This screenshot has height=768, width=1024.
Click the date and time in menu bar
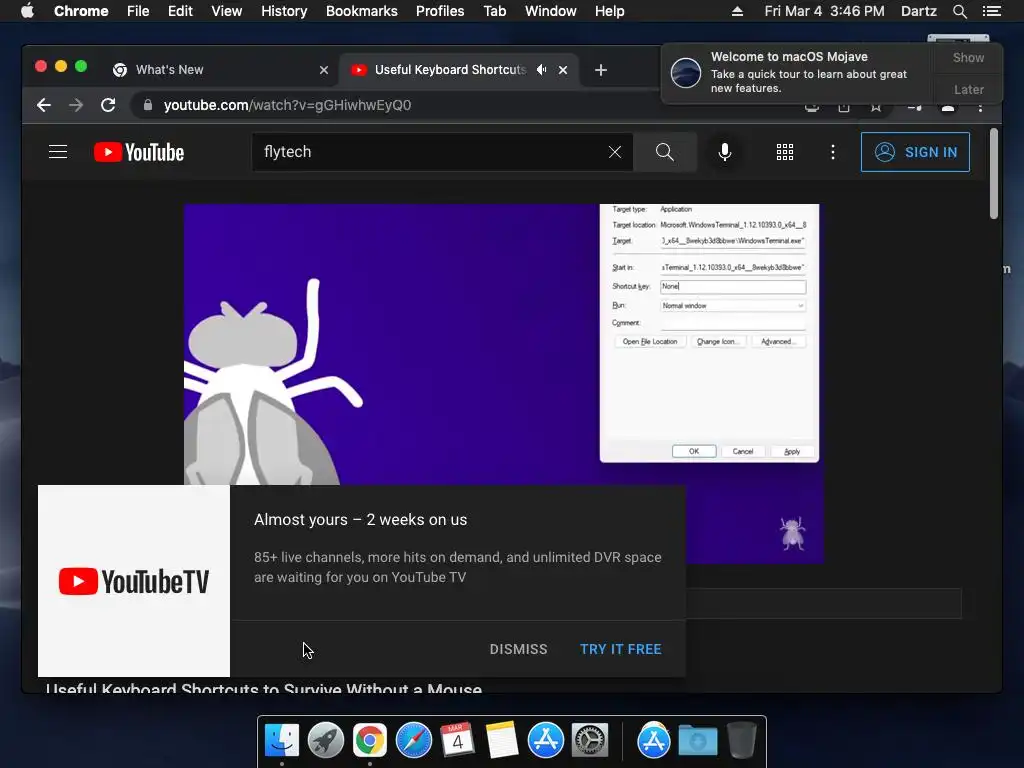(x=824, y=11)
